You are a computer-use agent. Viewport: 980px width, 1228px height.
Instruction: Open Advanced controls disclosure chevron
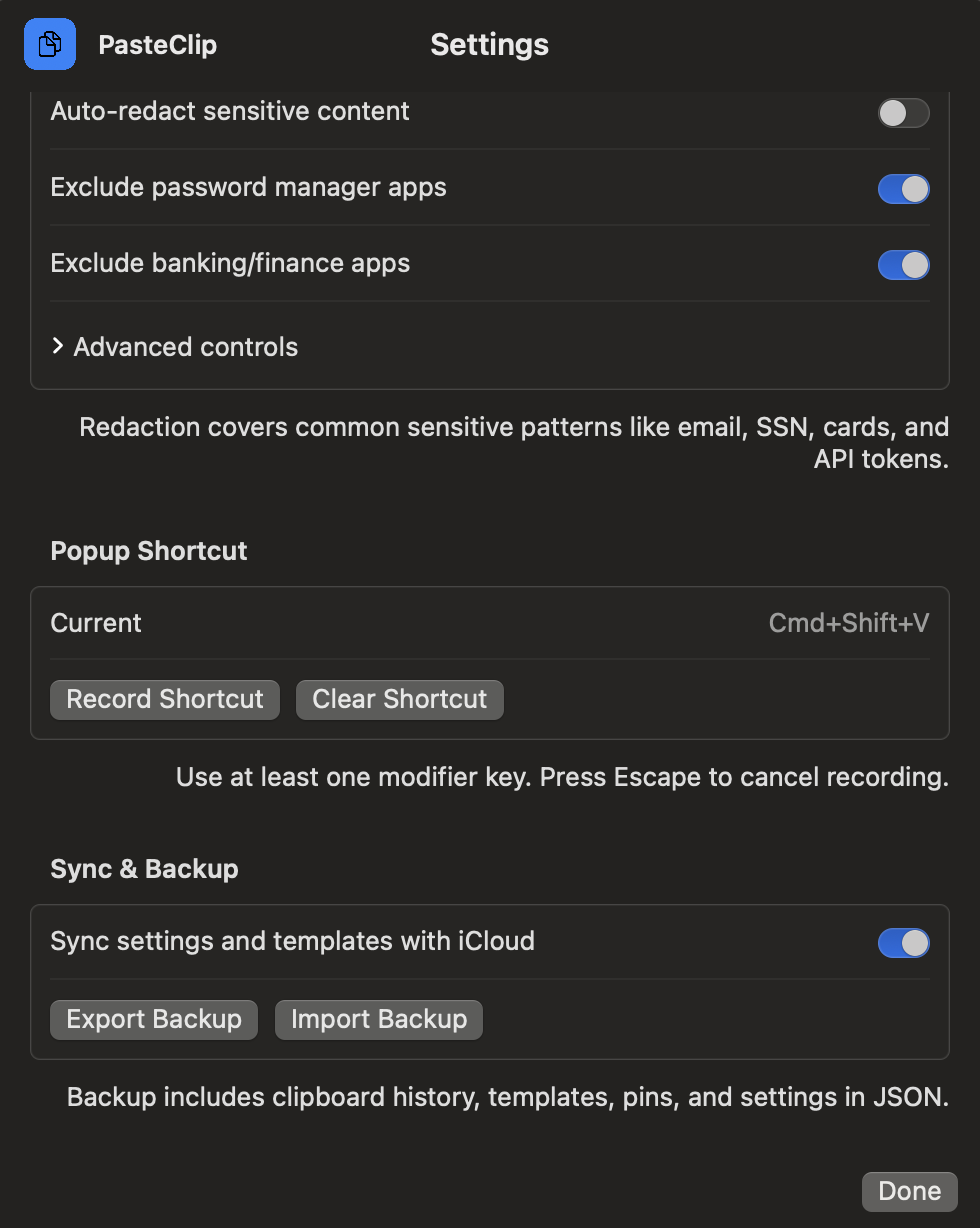[x=58, y=346]
